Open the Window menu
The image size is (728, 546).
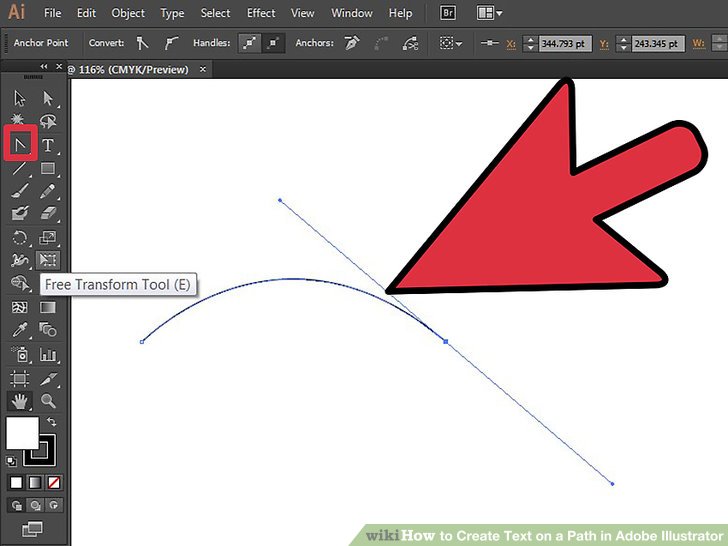(x=351, y=13)
